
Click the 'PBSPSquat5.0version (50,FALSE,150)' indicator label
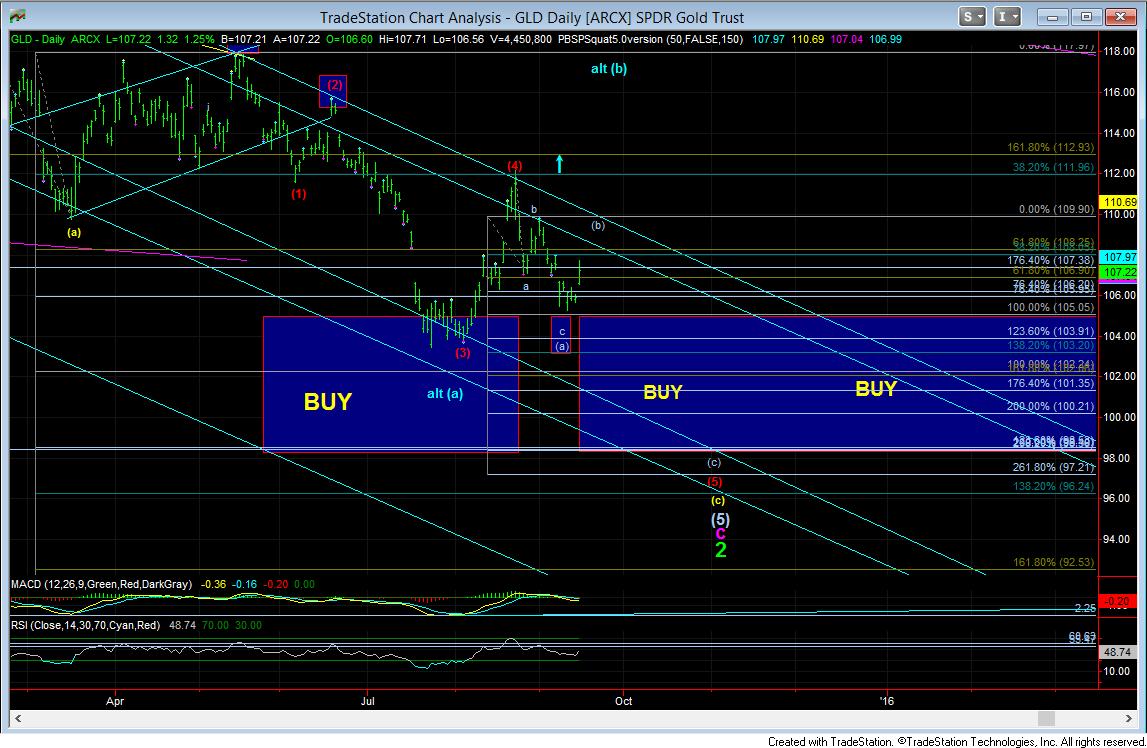coord(650,39)
